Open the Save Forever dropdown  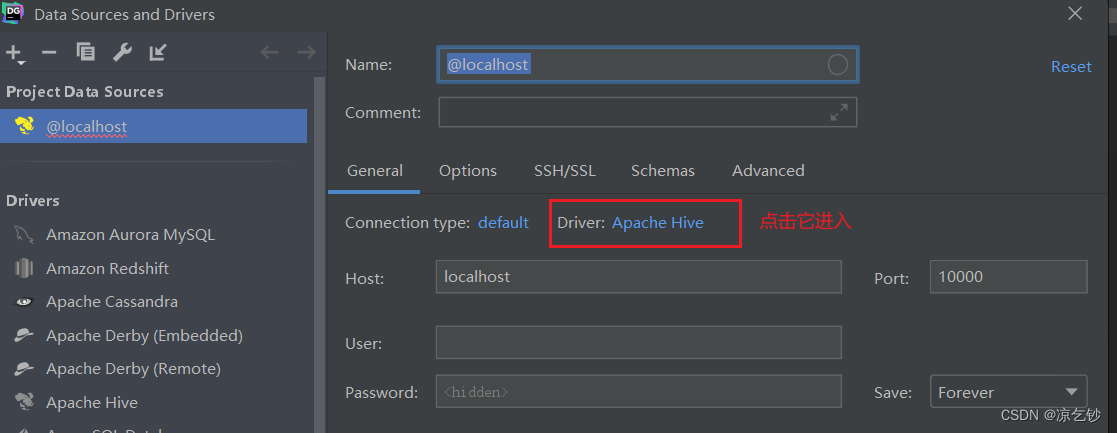click(x=1008, y=392)
